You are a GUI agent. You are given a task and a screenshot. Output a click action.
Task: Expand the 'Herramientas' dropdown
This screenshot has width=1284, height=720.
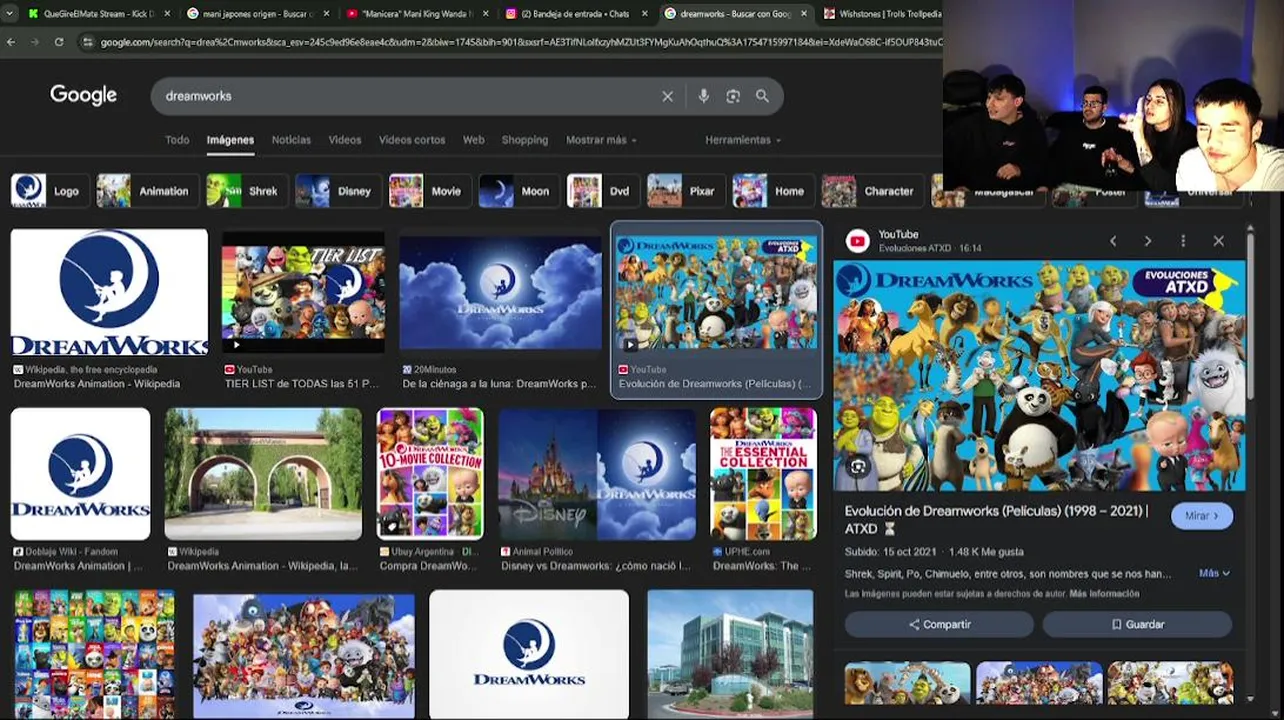[743, 140]
